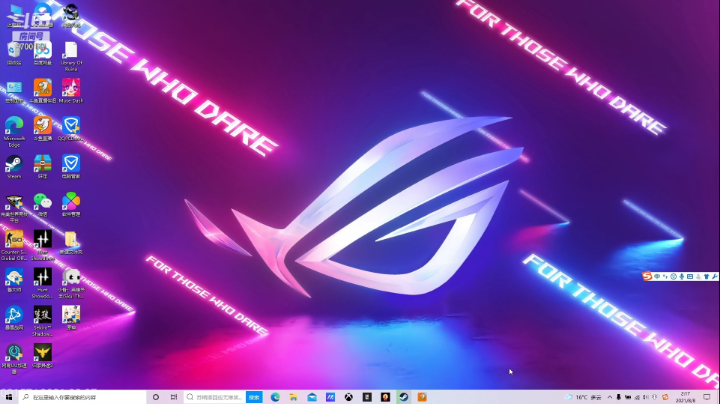Focus the Windows taskbar search box
This screenshot has height=404, width=720.
[x=83, y=397]
